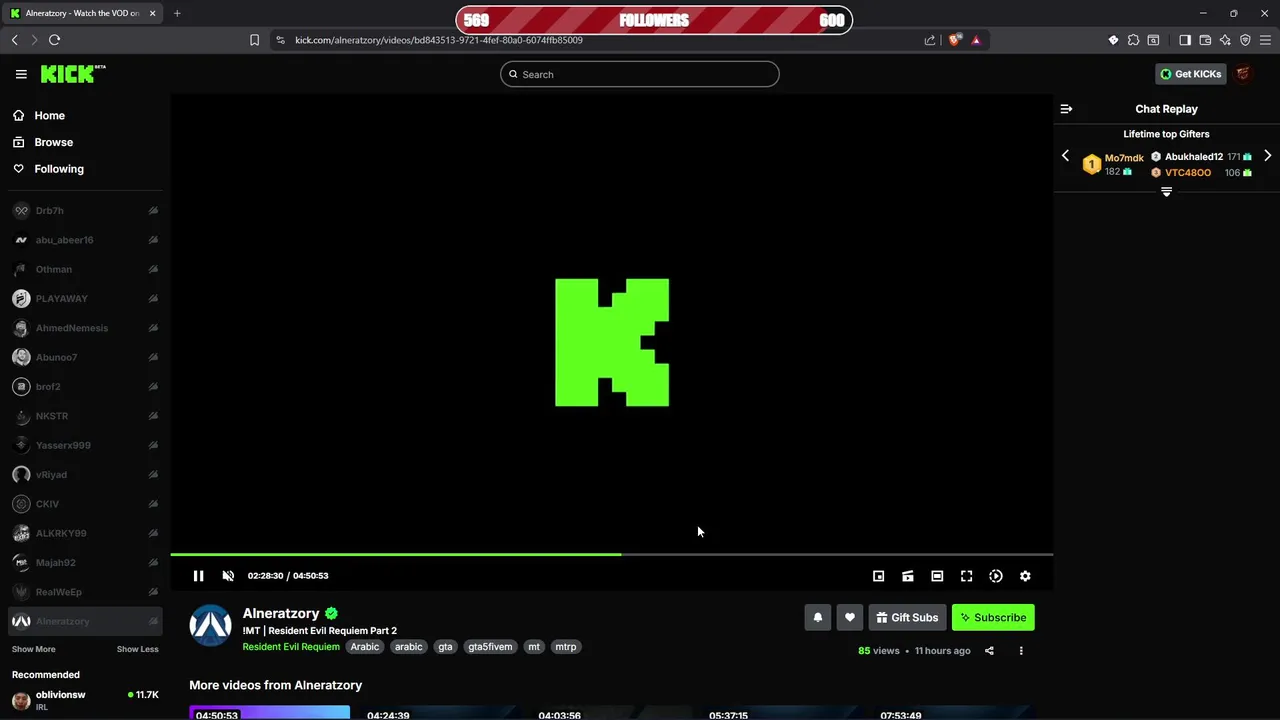Open Brave Wallet icon
Viewport: 1280px width, 720px height.
(1205, 40)
